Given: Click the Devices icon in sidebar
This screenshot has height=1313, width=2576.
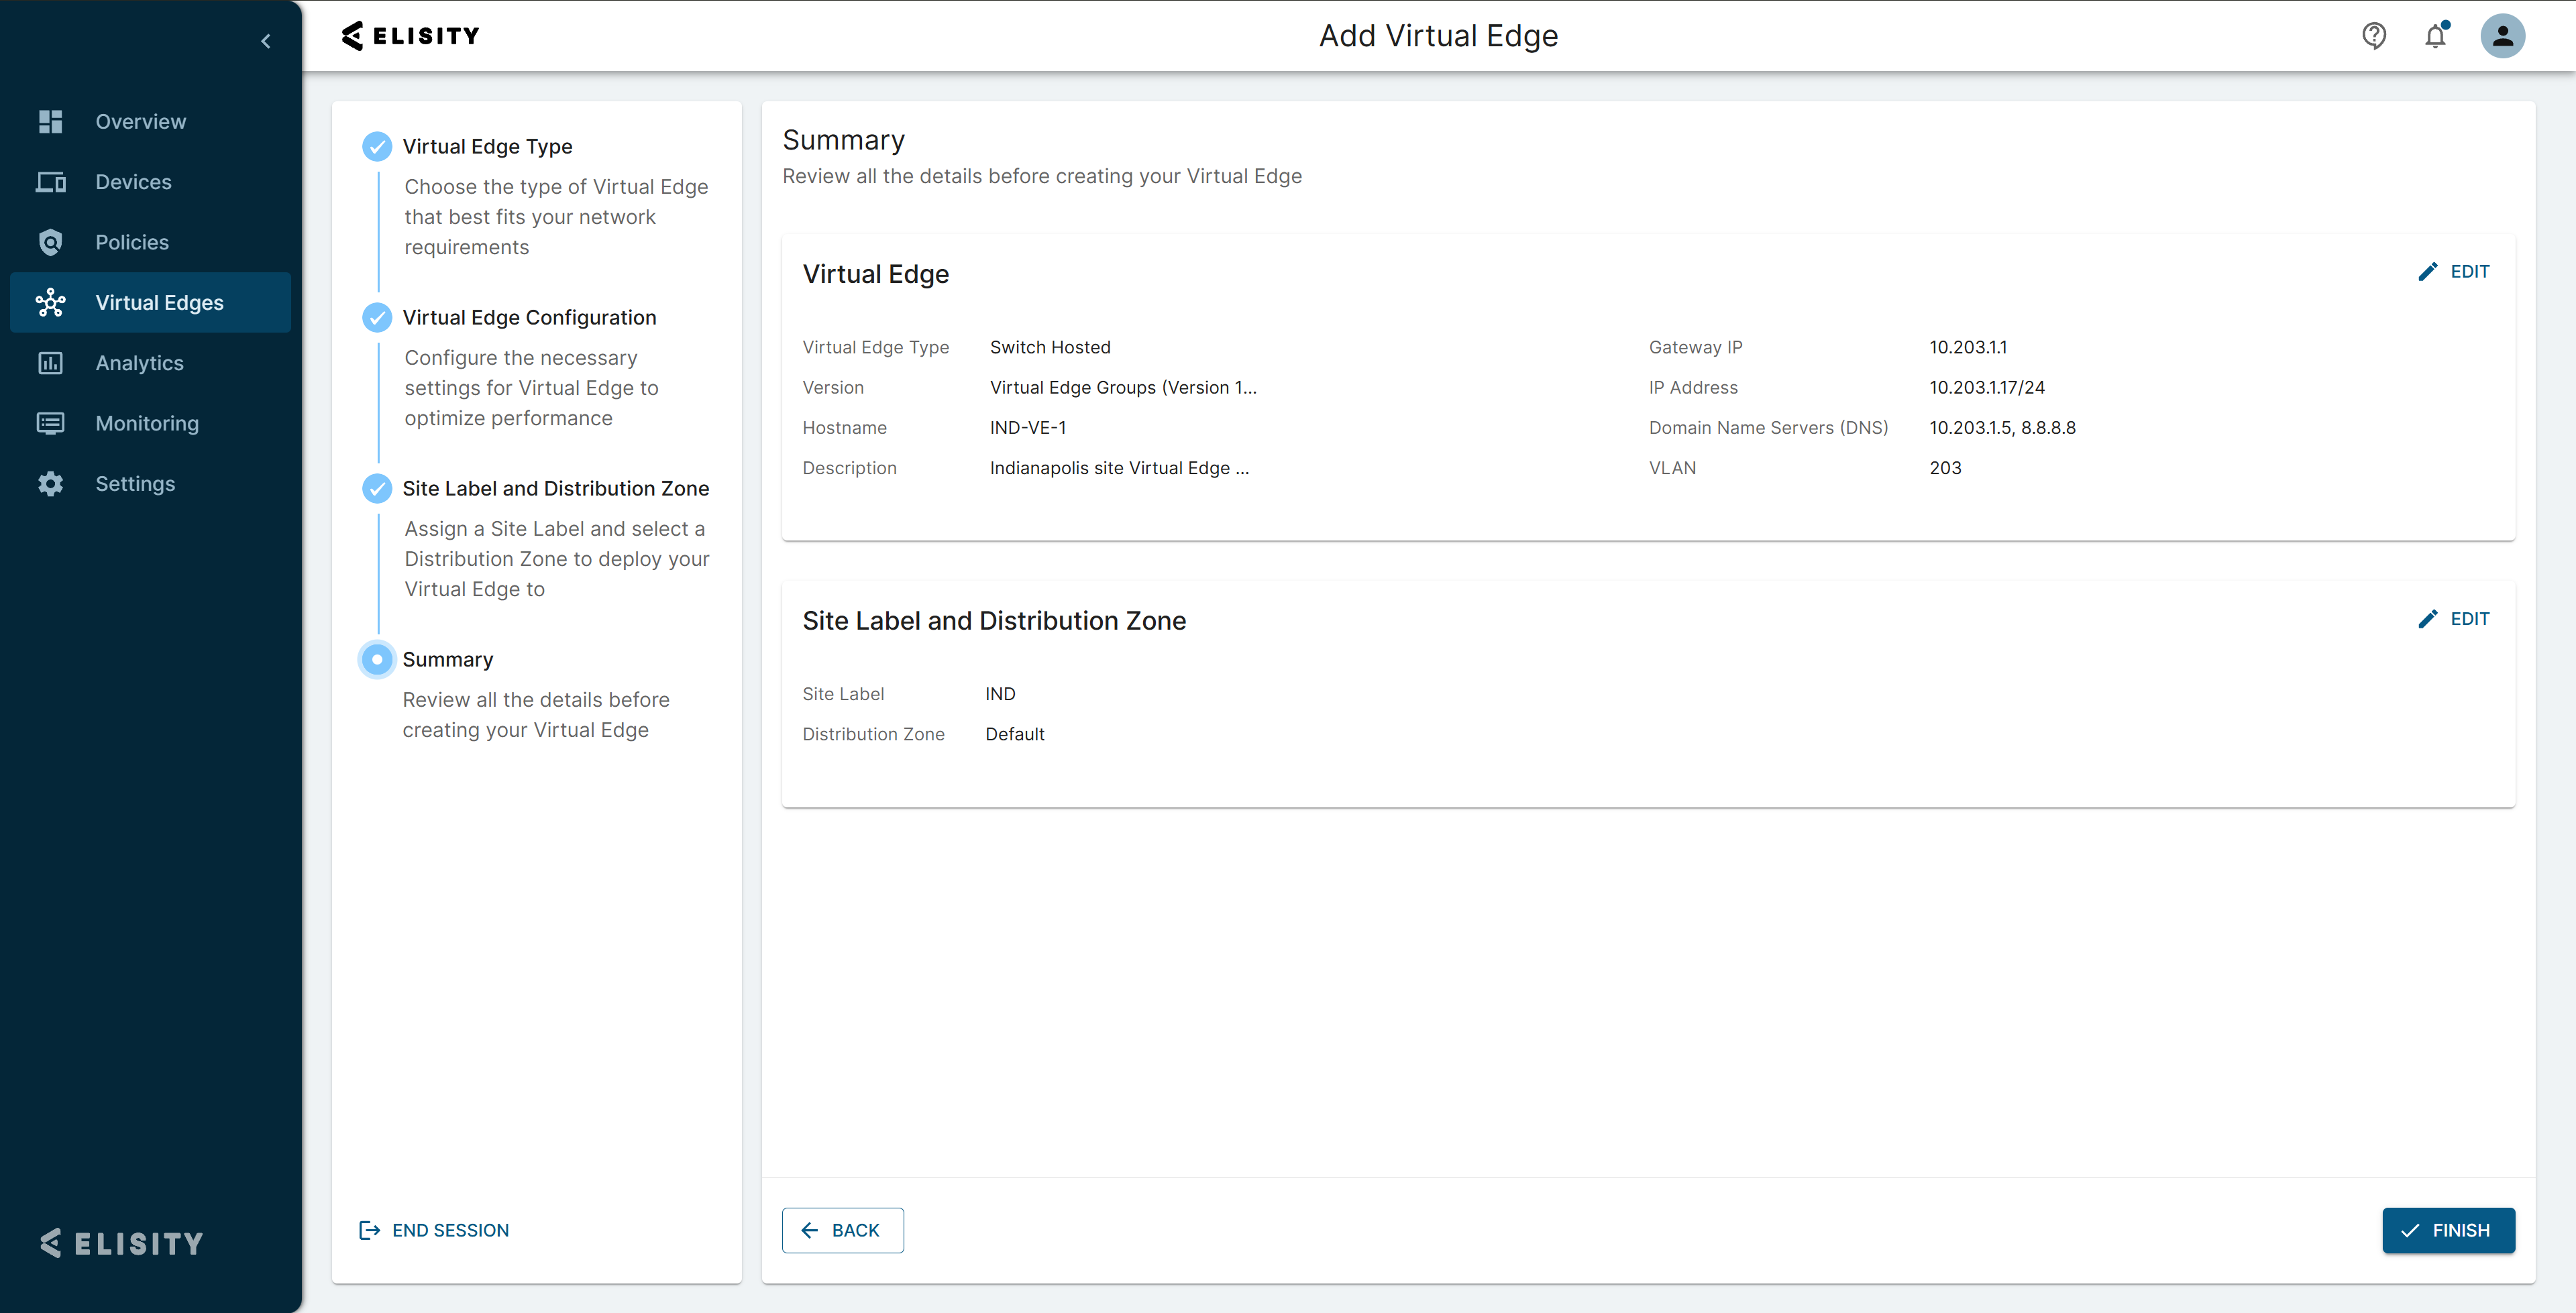Looking at the screenshot, I should [50, 182].
